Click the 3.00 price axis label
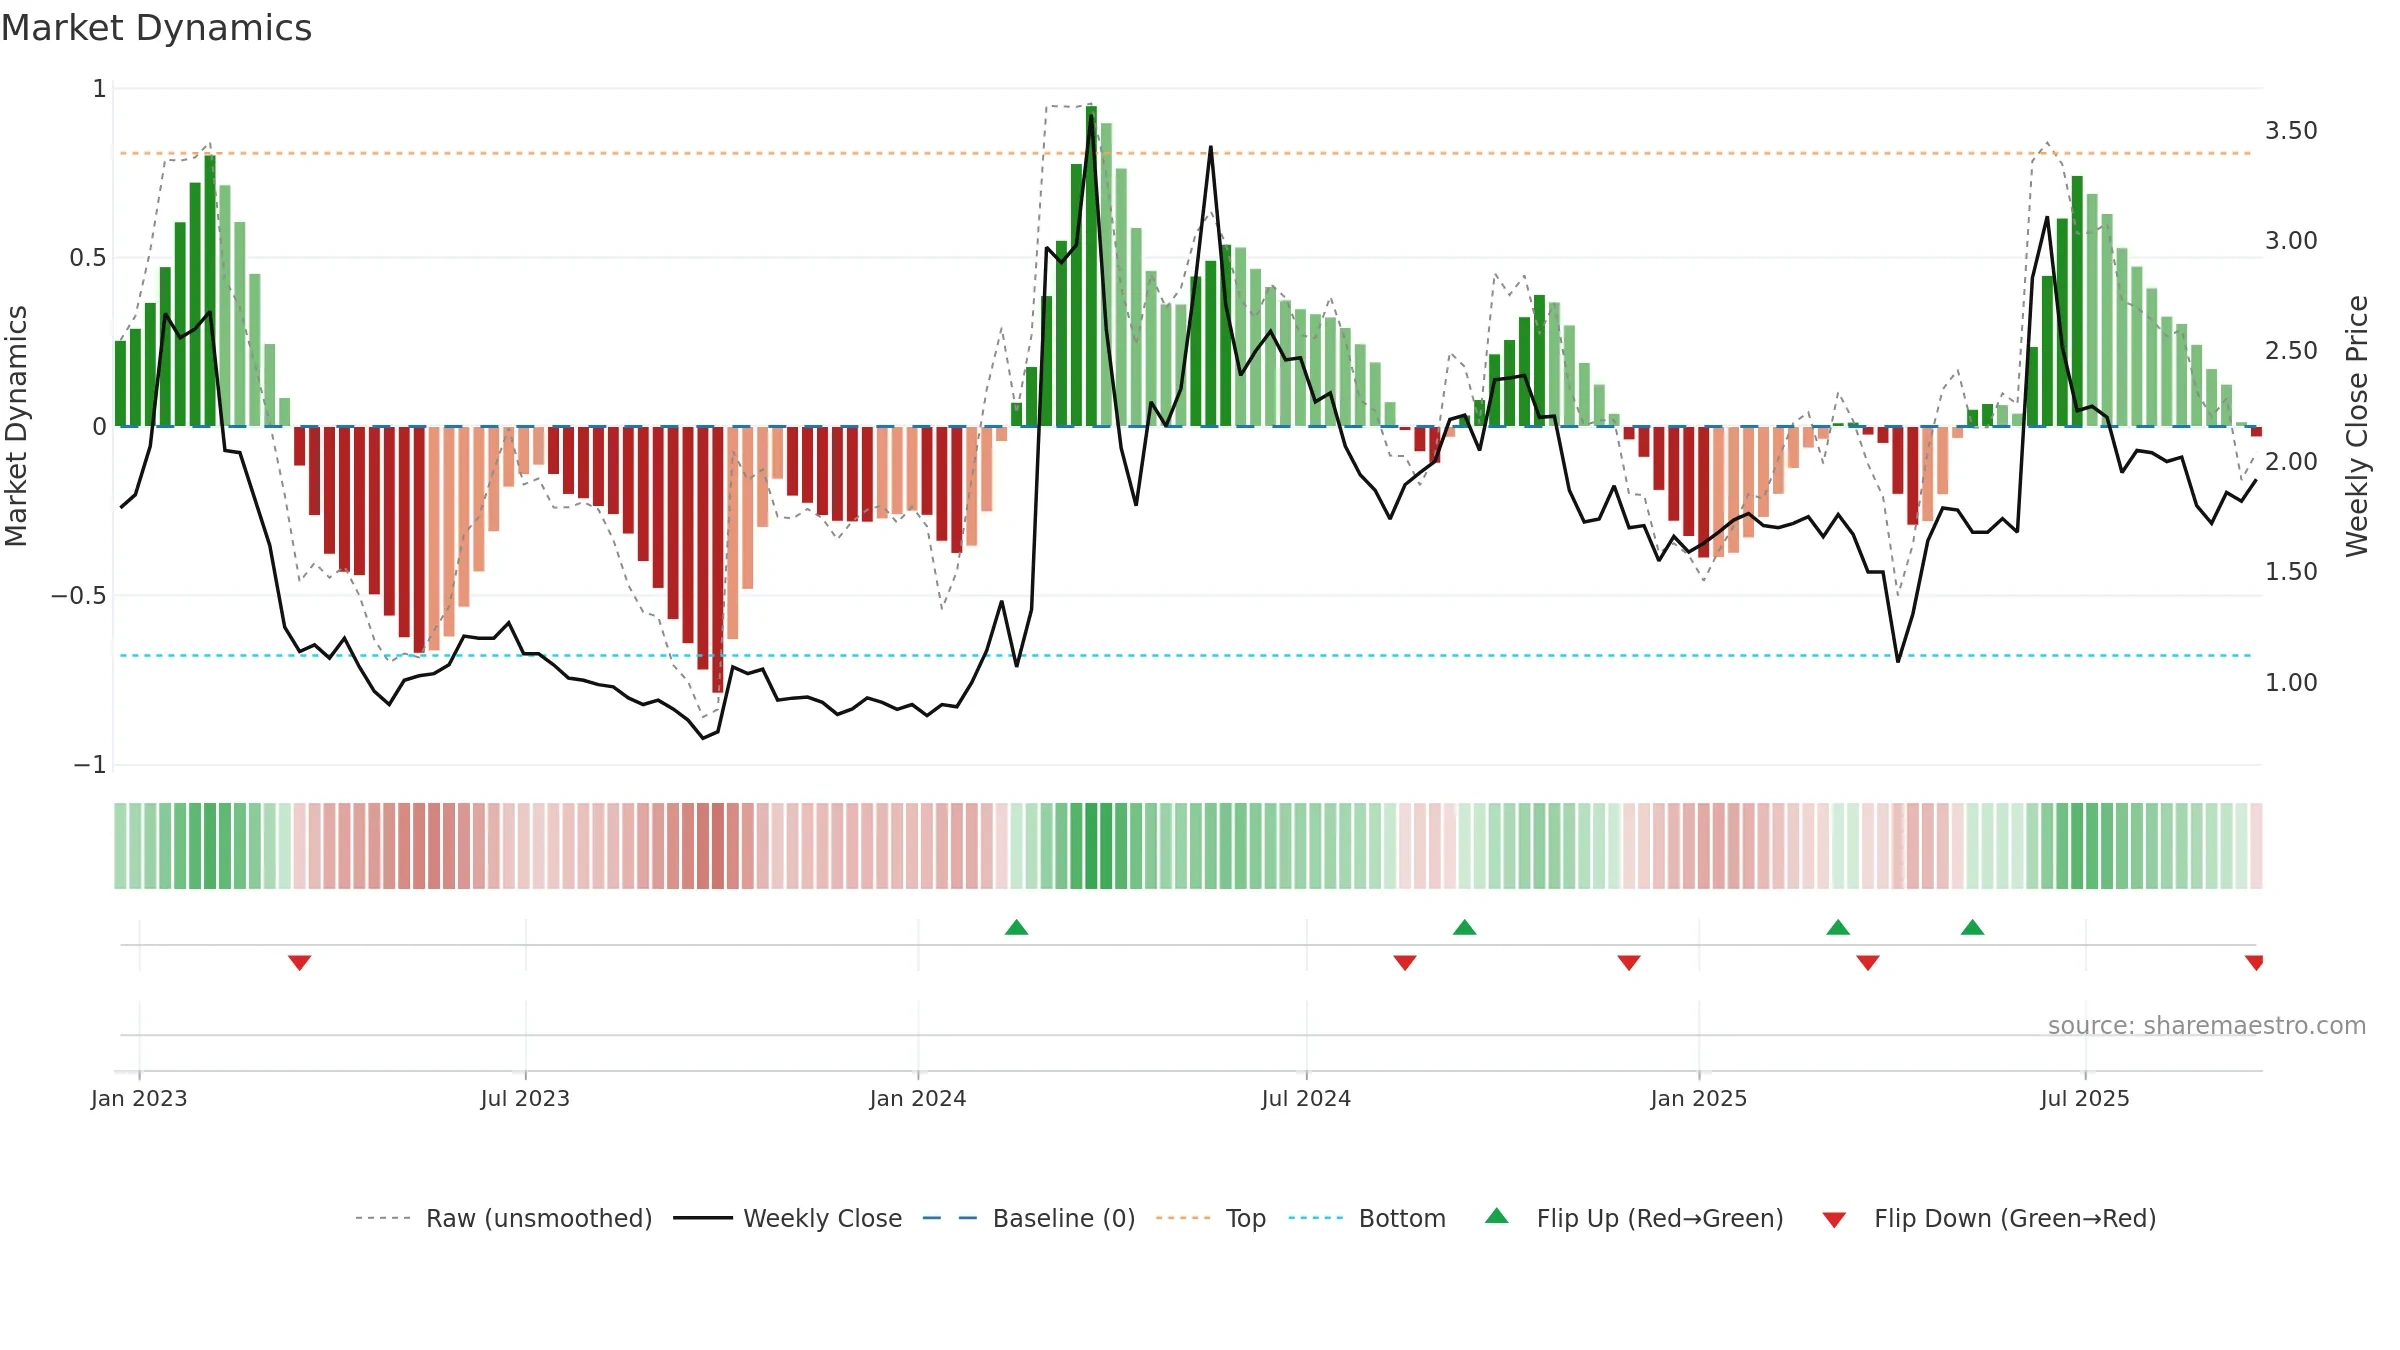This screenshot has height=1350, width=2400. click(x=2291, y=241)
